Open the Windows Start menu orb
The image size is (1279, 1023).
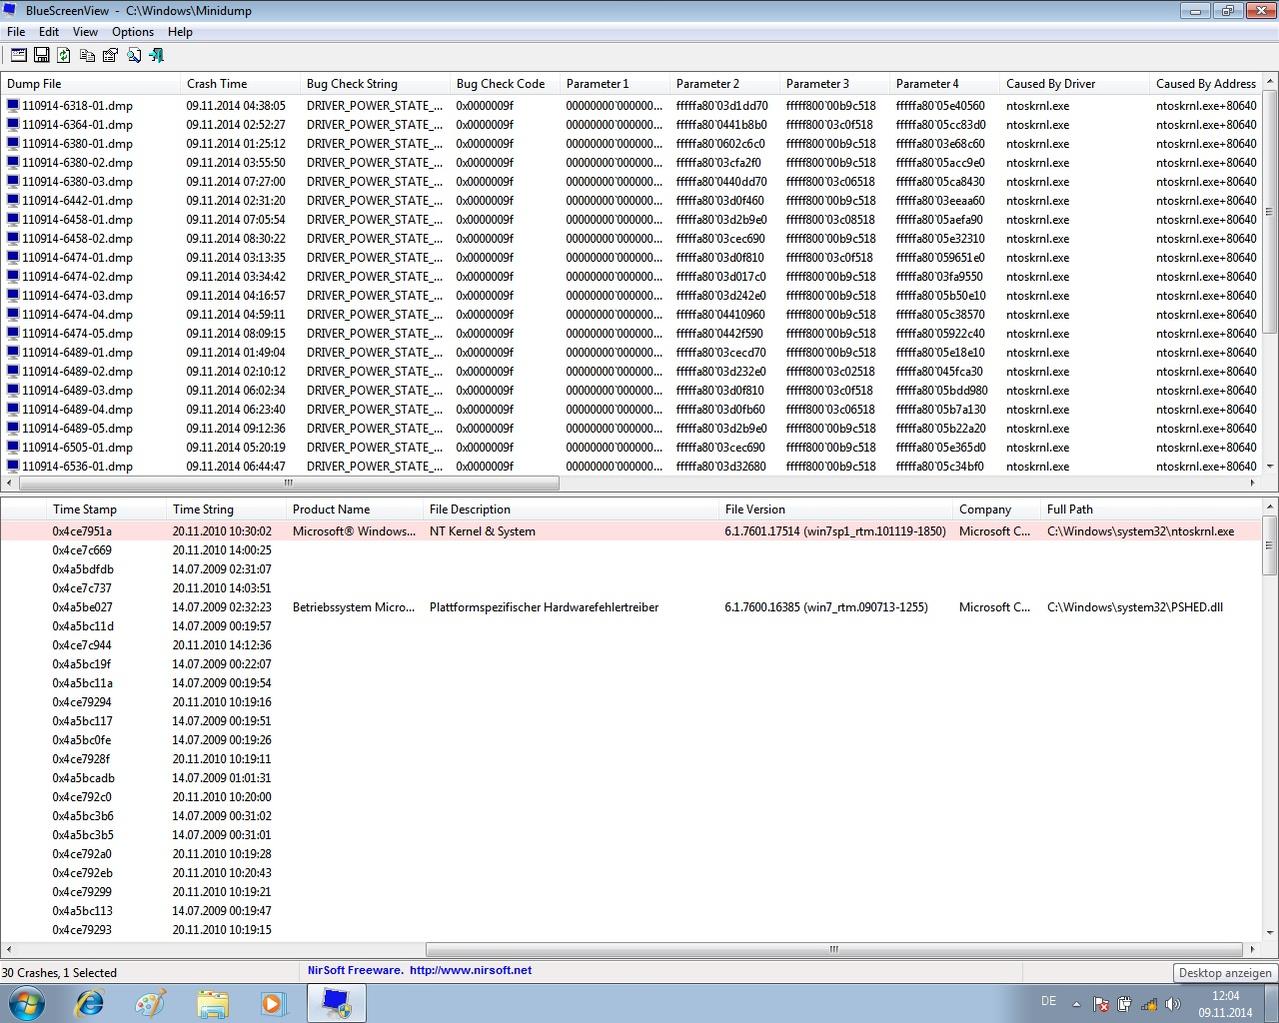pyautogui.click(x=26, y=1003)
